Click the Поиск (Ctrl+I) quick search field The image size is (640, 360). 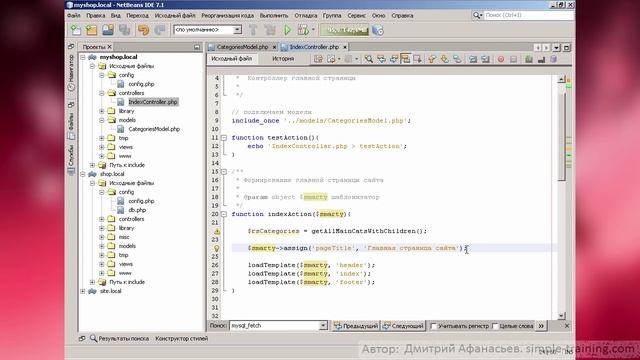pyautogui.click(x=529, y=16)
